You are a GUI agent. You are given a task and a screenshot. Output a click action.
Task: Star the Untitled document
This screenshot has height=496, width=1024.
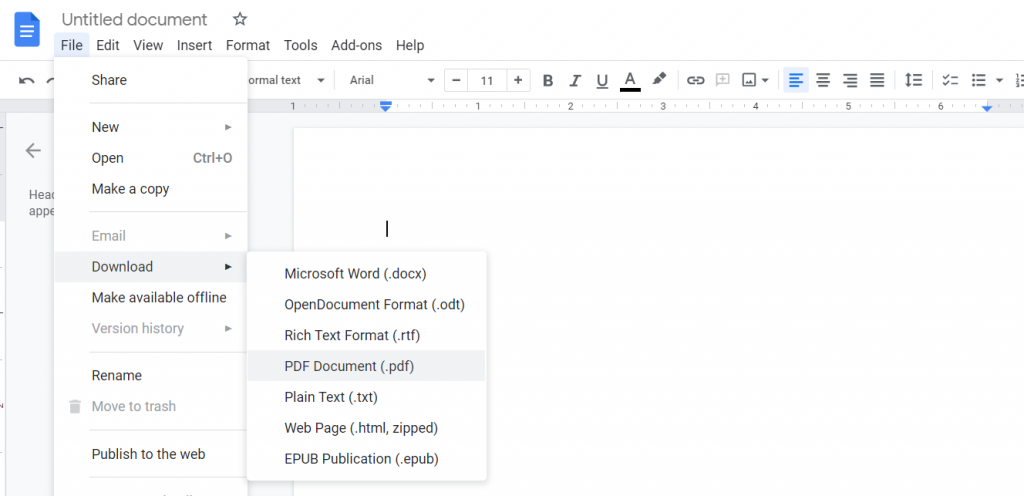tap(239, 19)
